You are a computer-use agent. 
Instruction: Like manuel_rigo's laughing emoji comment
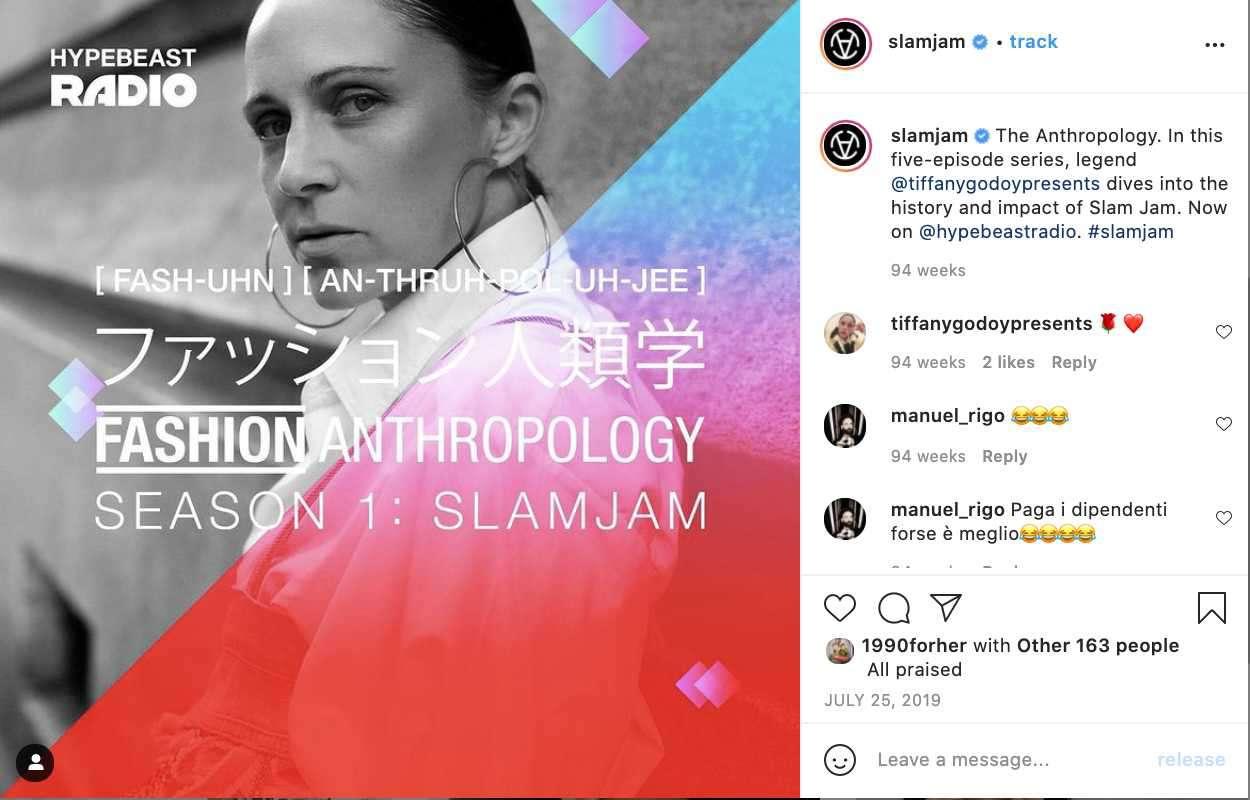1224,424
